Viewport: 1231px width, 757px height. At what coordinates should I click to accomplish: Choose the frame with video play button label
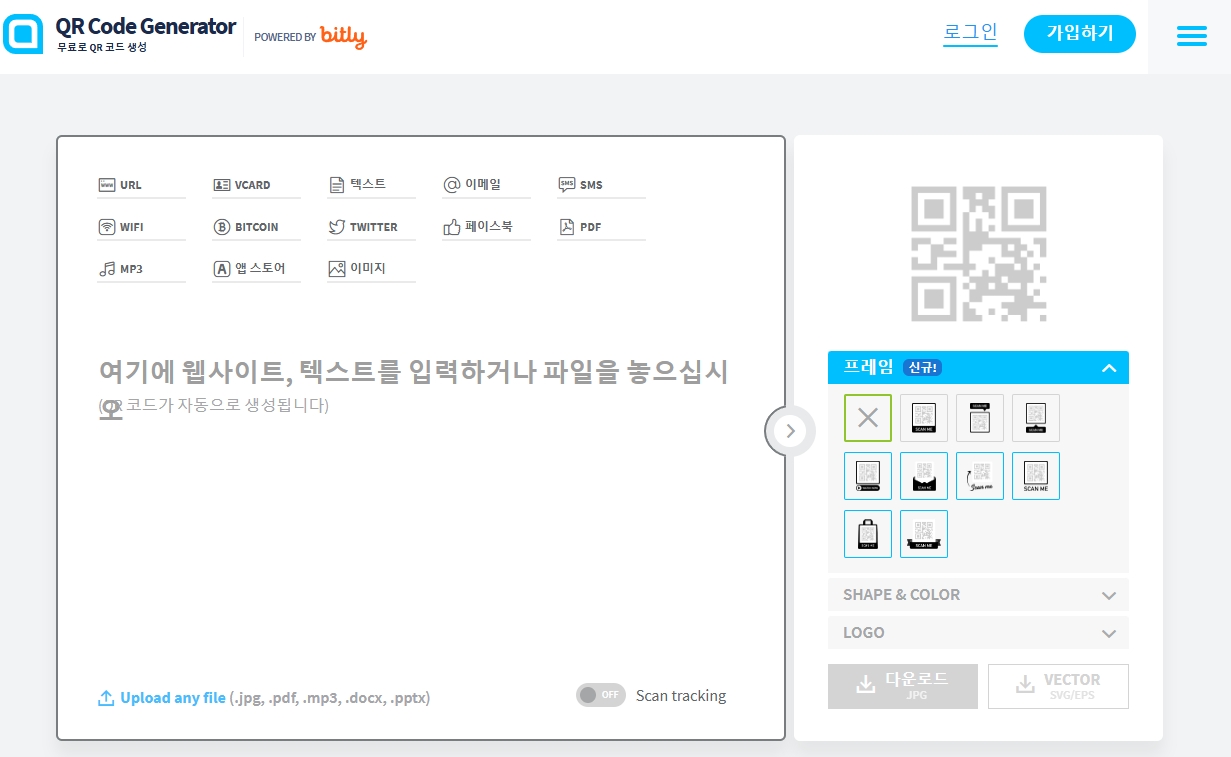[x=868, y=476]
